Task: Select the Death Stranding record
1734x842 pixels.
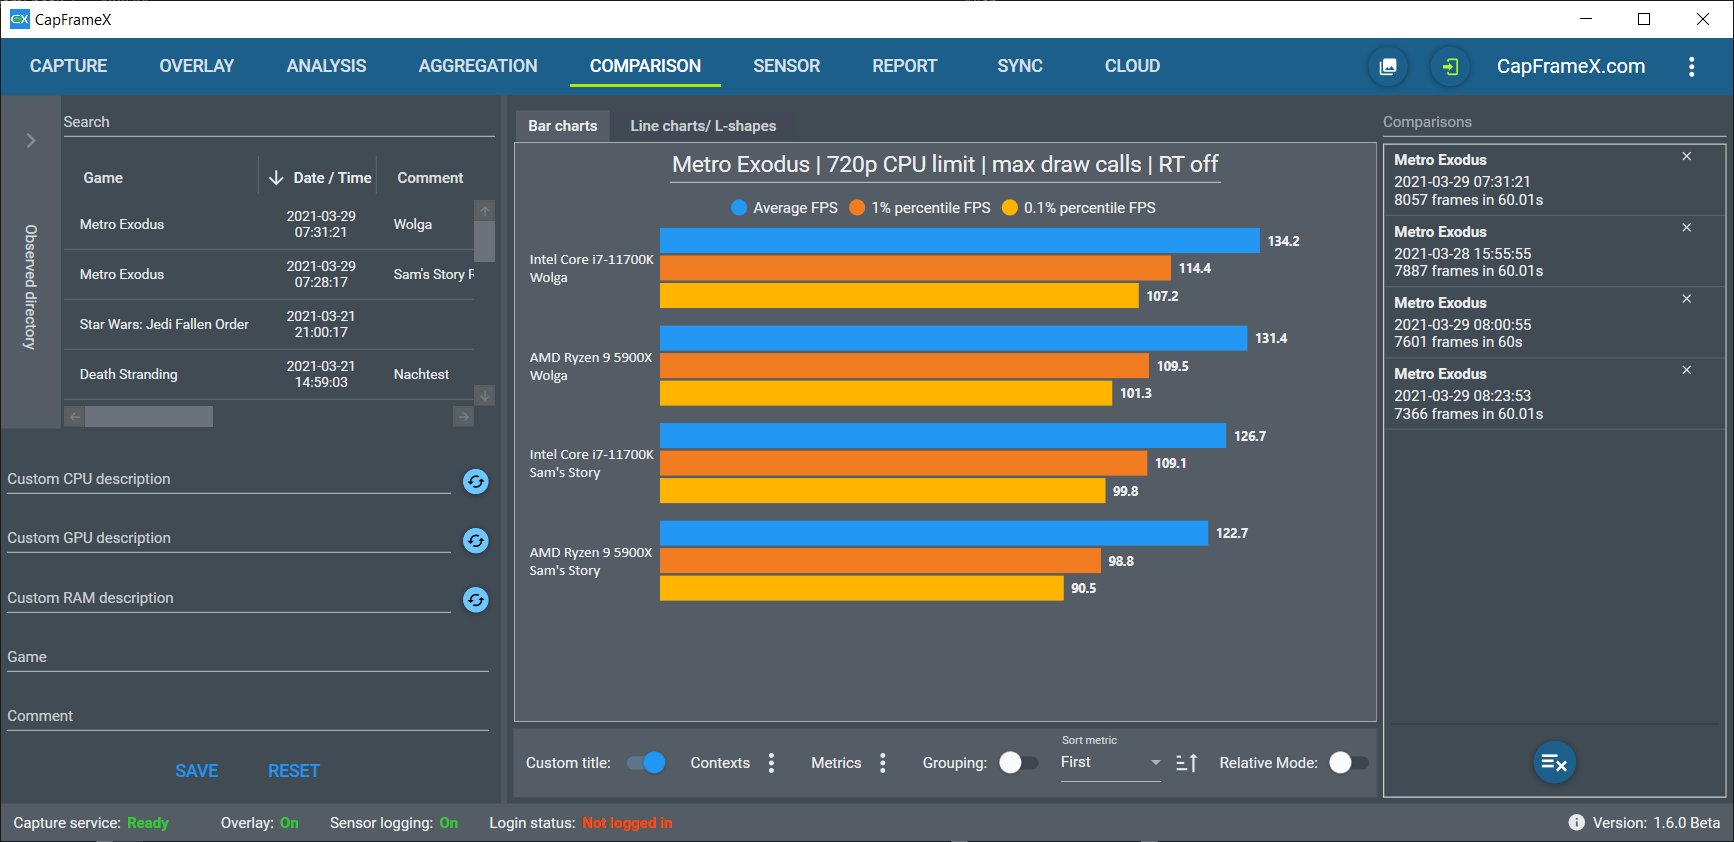Action: click(x=268, y=374)
